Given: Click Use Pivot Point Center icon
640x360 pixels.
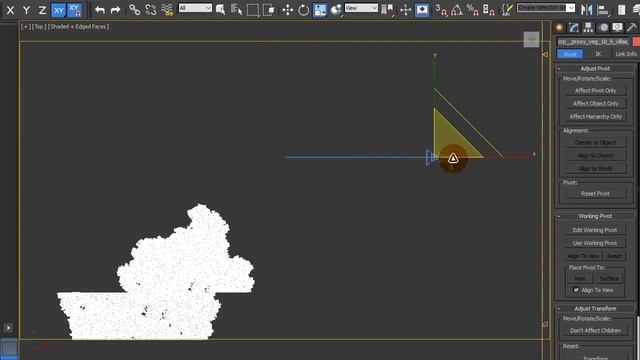Looking at the screenshot, I should click(x=387, y=10).
